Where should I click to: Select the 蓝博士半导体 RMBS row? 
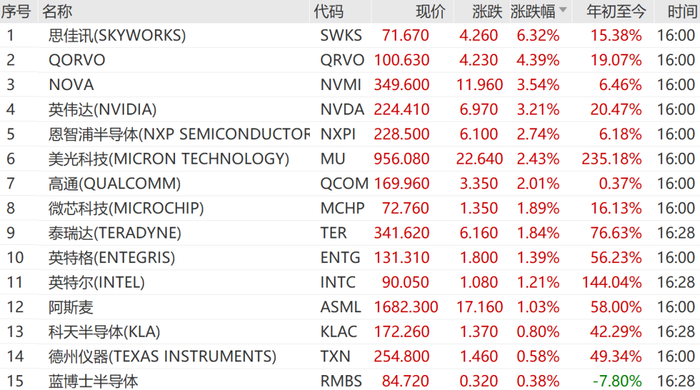(350, 381)
